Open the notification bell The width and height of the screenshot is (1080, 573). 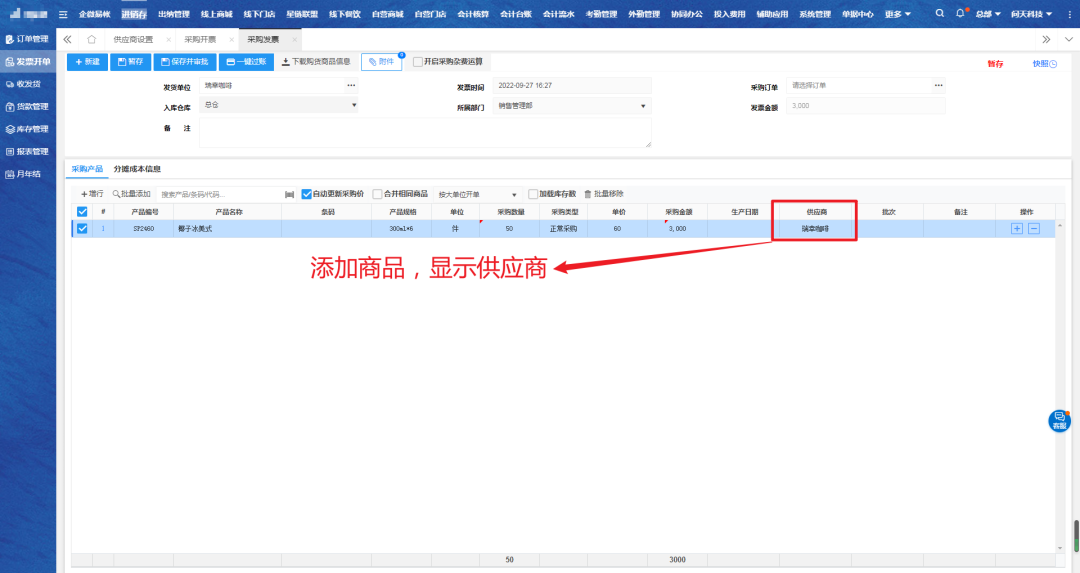pos(960,14)
